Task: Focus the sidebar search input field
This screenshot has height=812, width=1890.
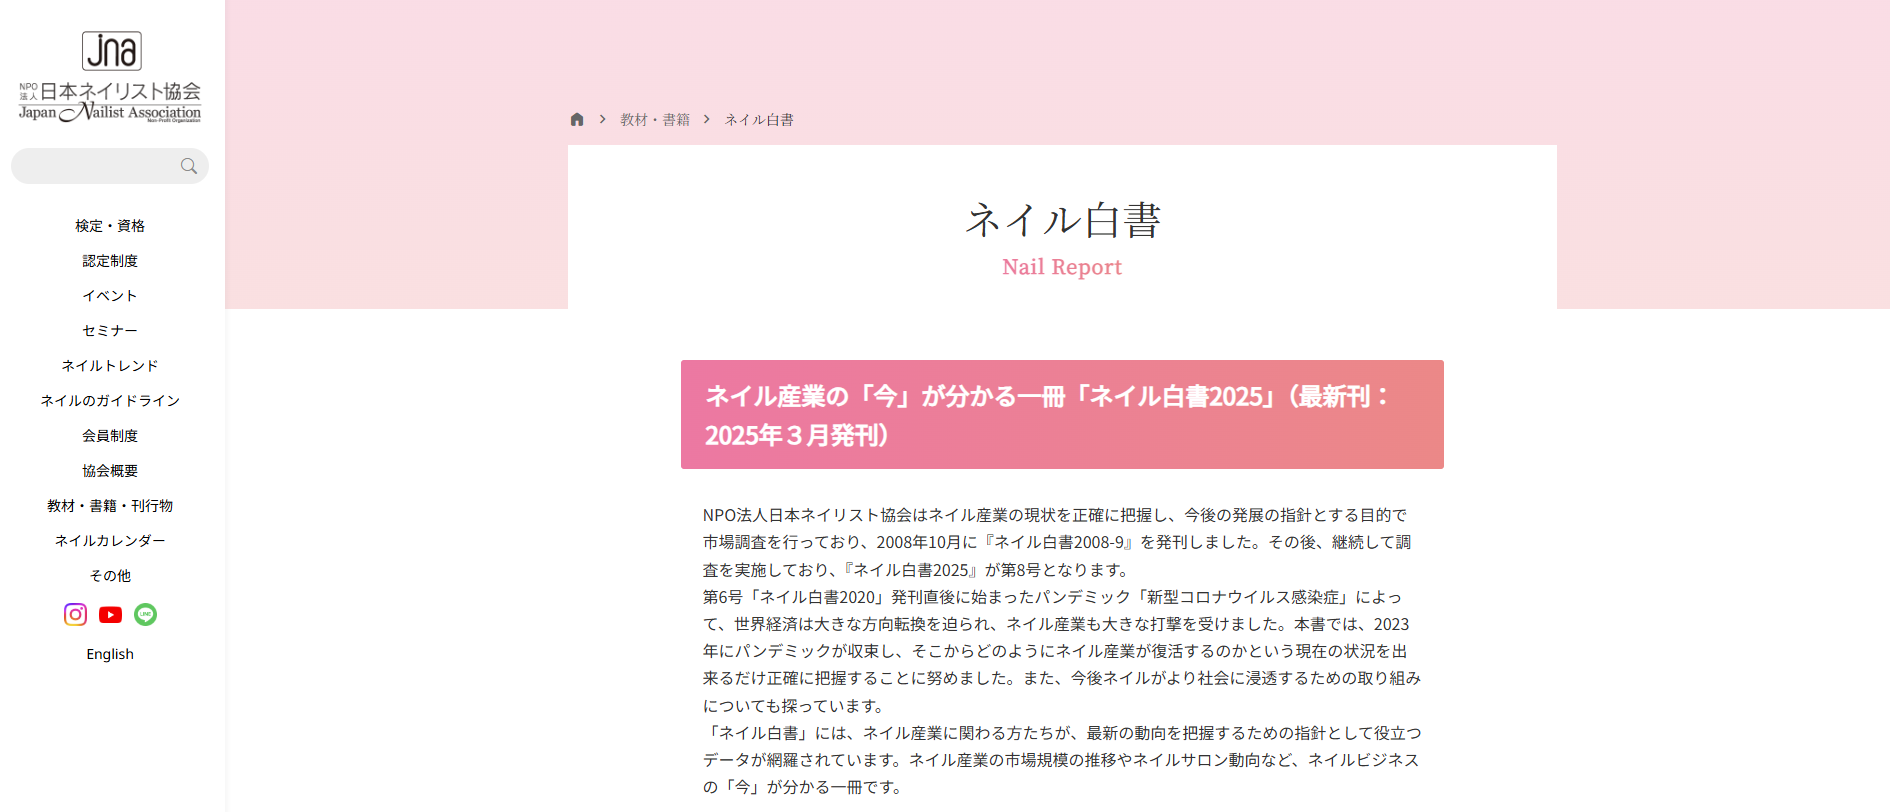Action: click(x=97, y=166)
